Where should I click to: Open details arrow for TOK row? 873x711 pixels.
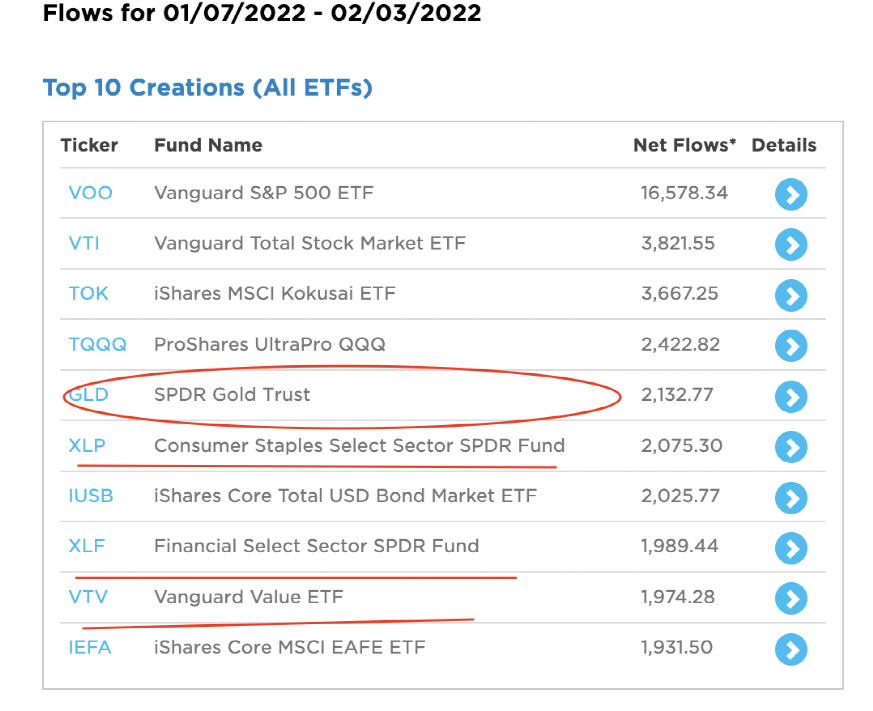tap(791, 295)
